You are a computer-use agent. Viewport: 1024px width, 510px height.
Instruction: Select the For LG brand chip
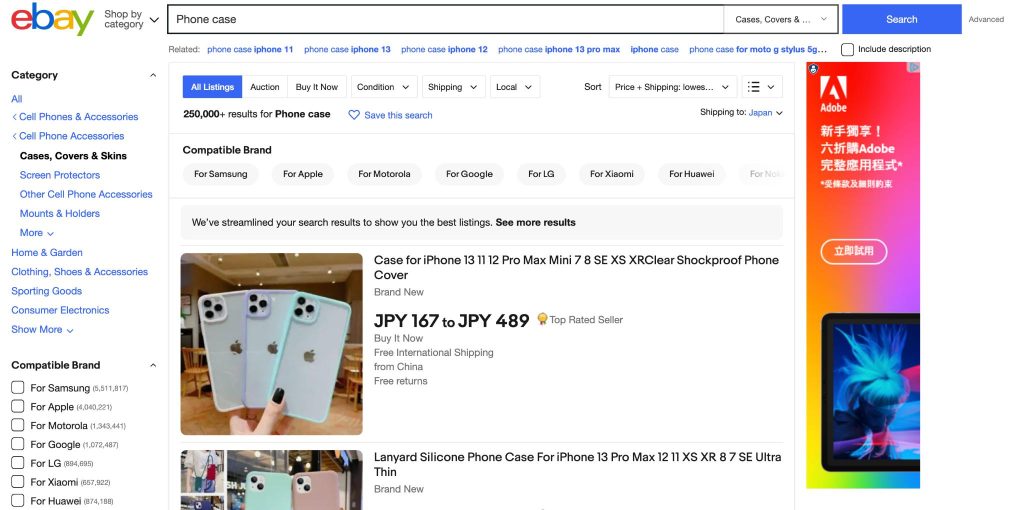click(x=541, y=174)
